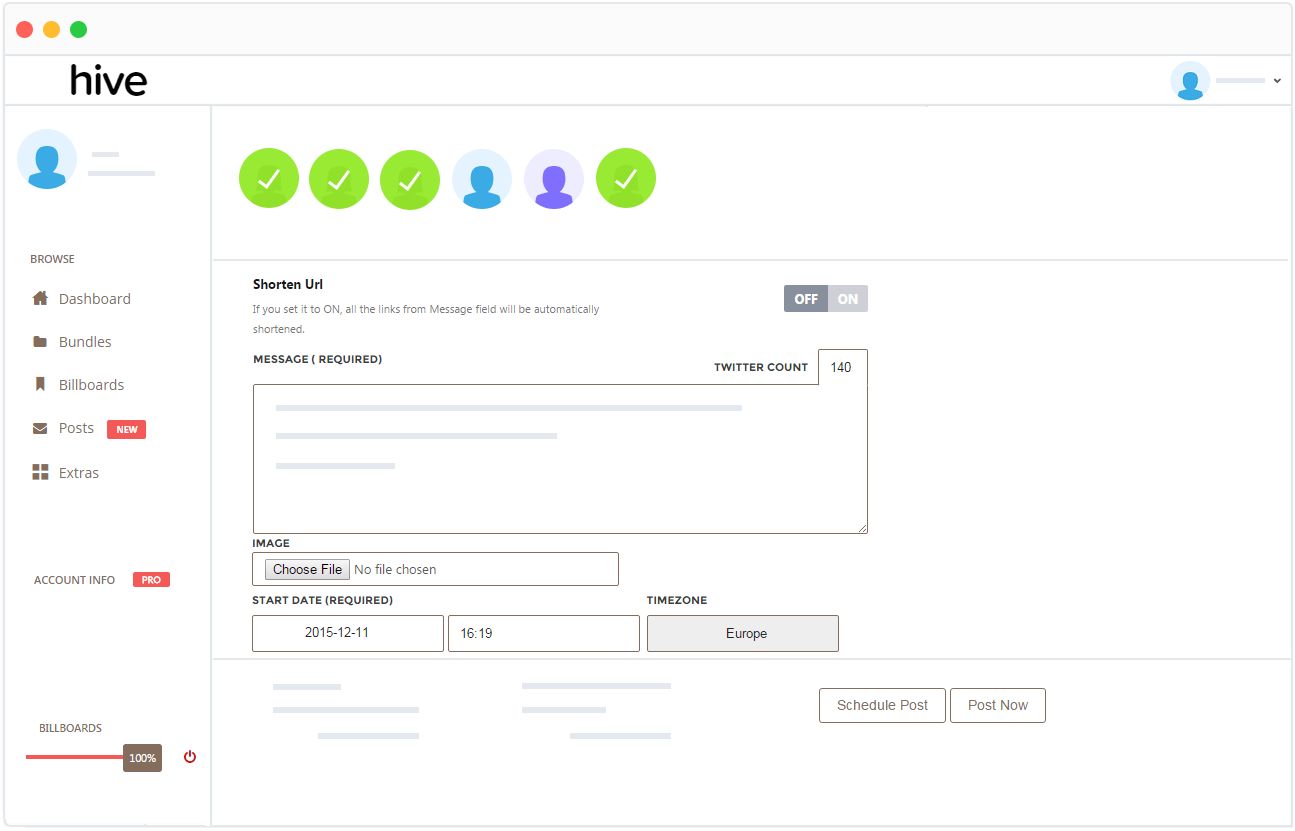The height and width of the screenshot is (831, 1295).
Task: Switch Shorten Url to OFF
Action: [805, 298]
